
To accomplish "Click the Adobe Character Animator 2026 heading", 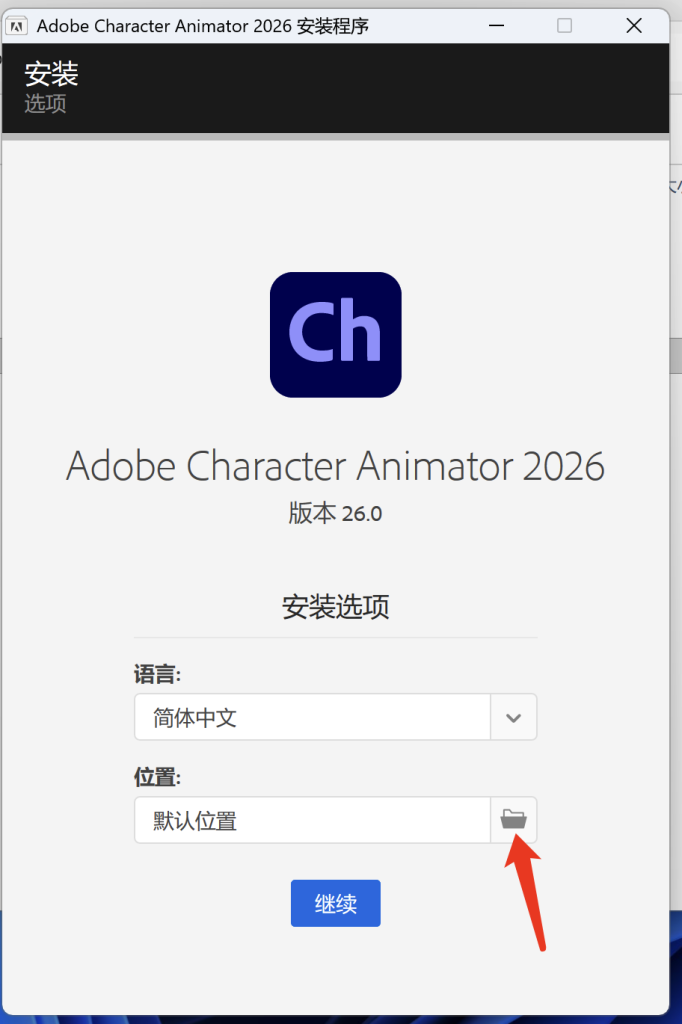I will tap(335, 466).
